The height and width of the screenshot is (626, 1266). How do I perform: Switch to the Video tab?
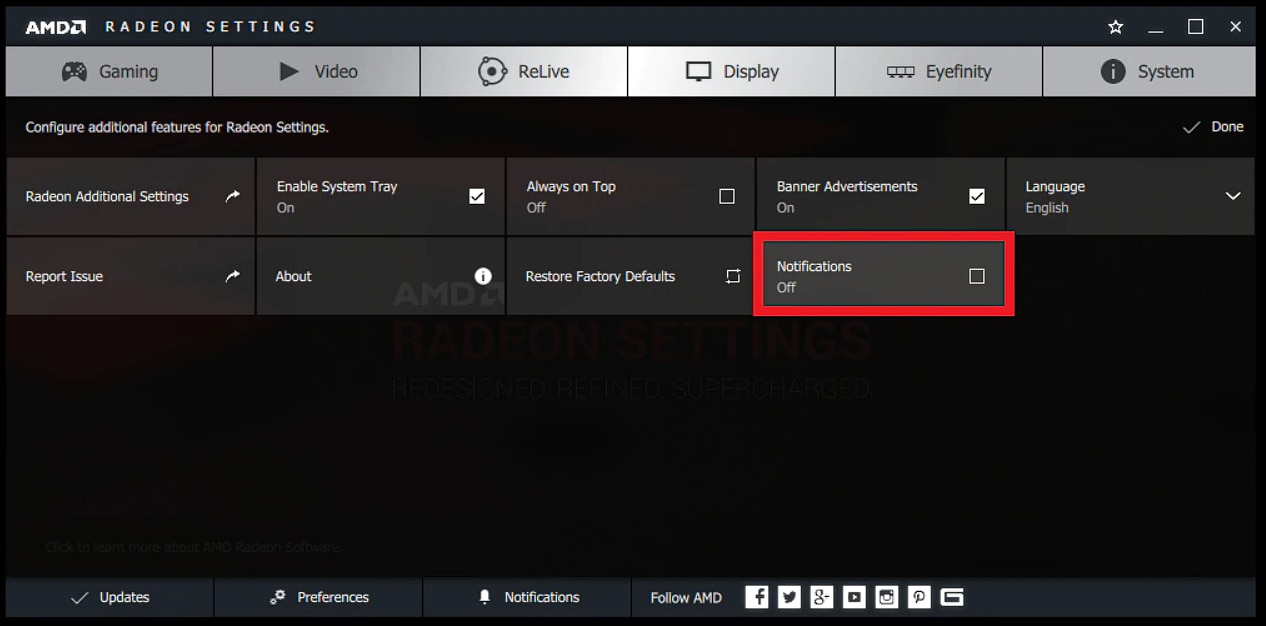(x=316, y=71)
